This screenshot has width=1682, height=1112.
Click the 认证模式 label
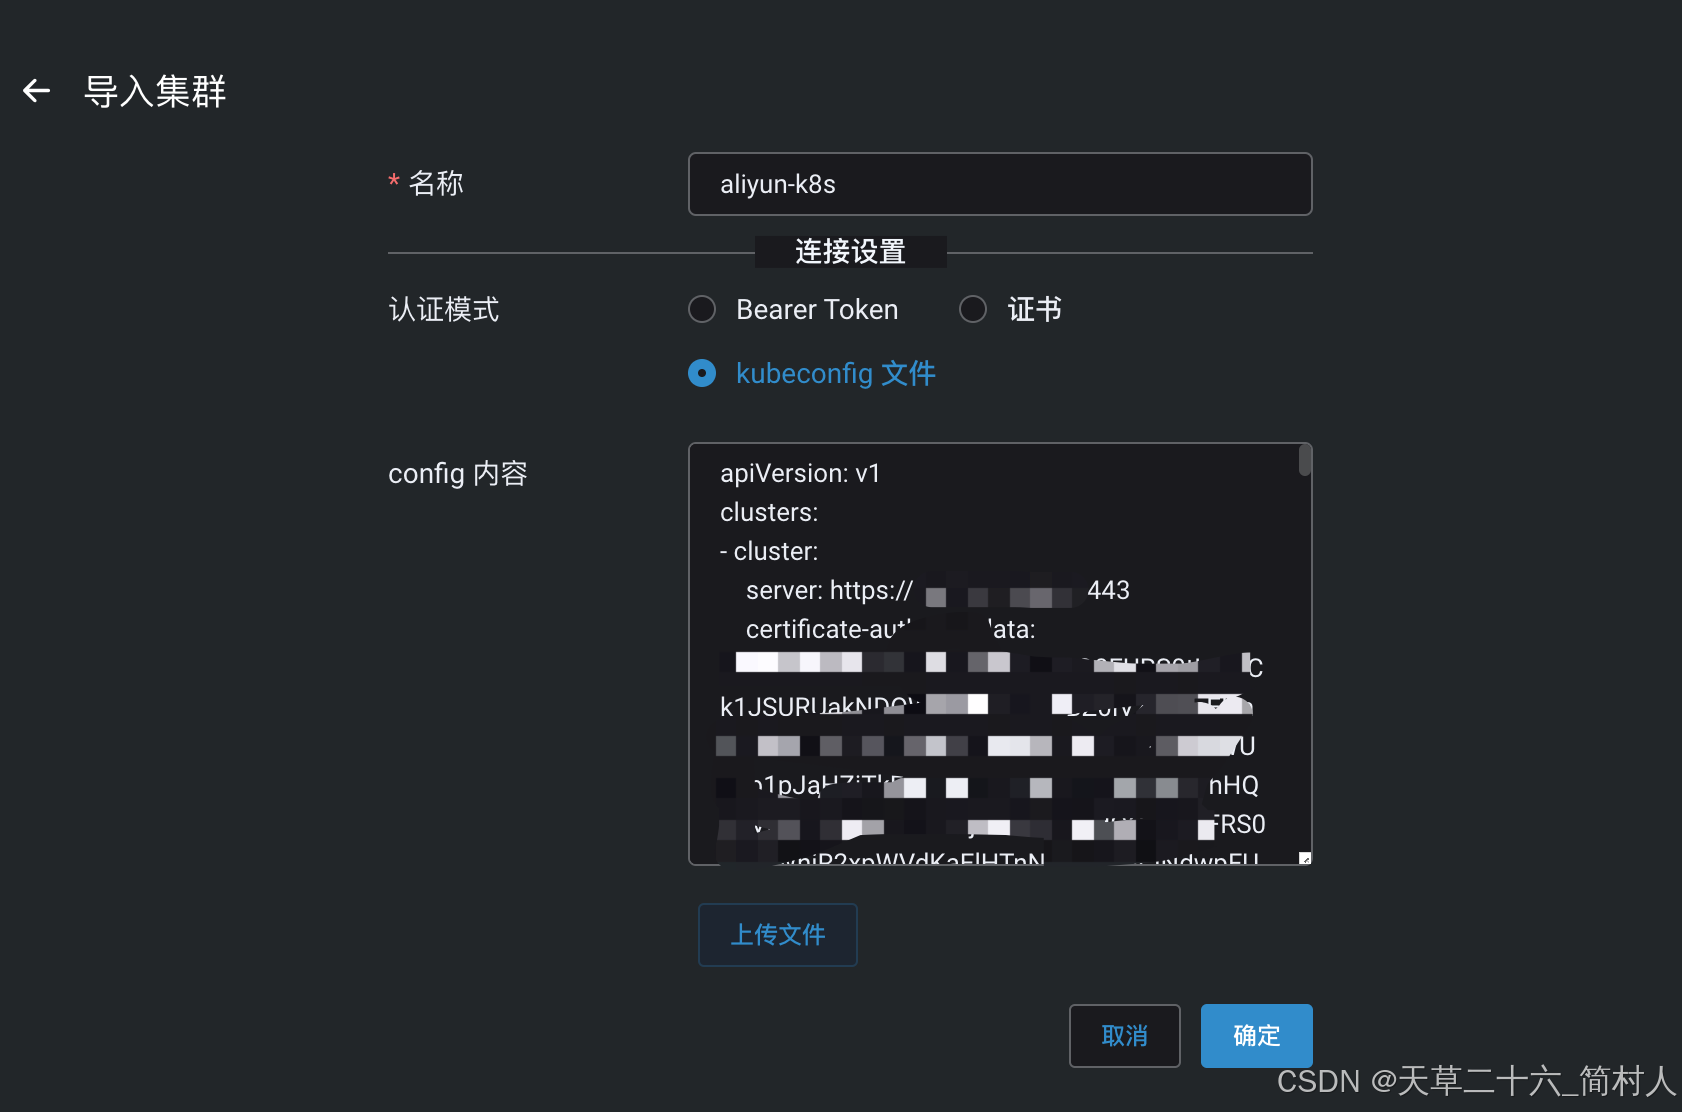pyautogui.click(x=444, y=309)
